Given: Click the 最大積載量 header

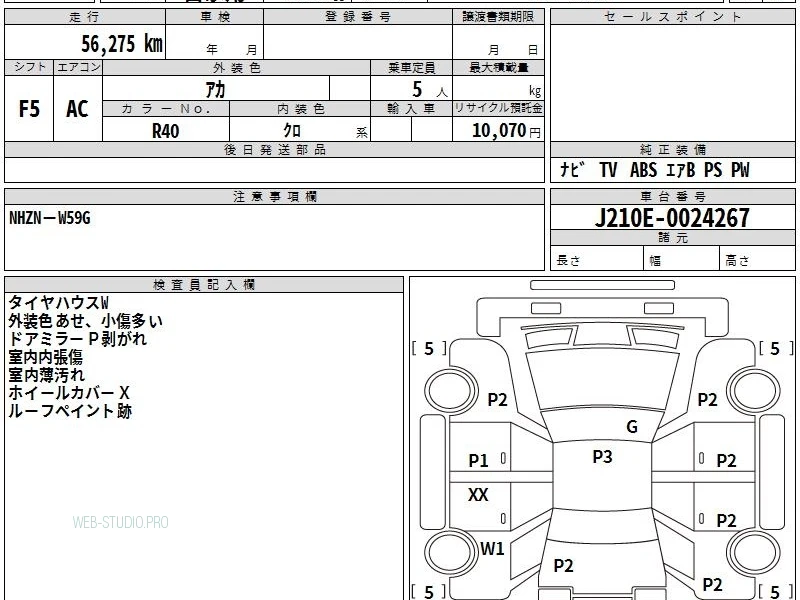Looking at the screenshot, I should [x=498, y=67].
